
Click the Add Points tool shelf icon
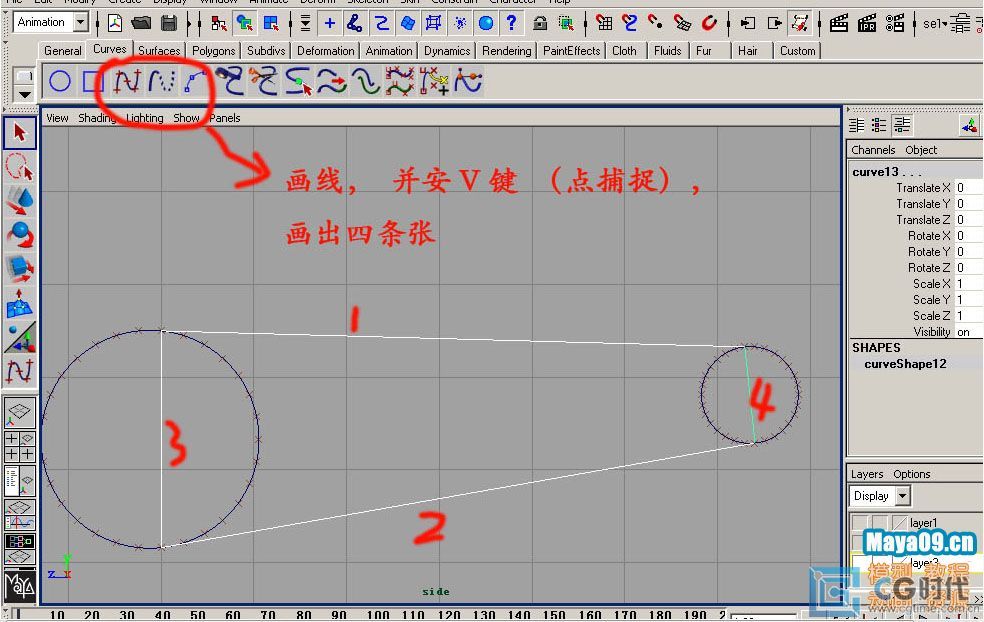tap(434, 82)
